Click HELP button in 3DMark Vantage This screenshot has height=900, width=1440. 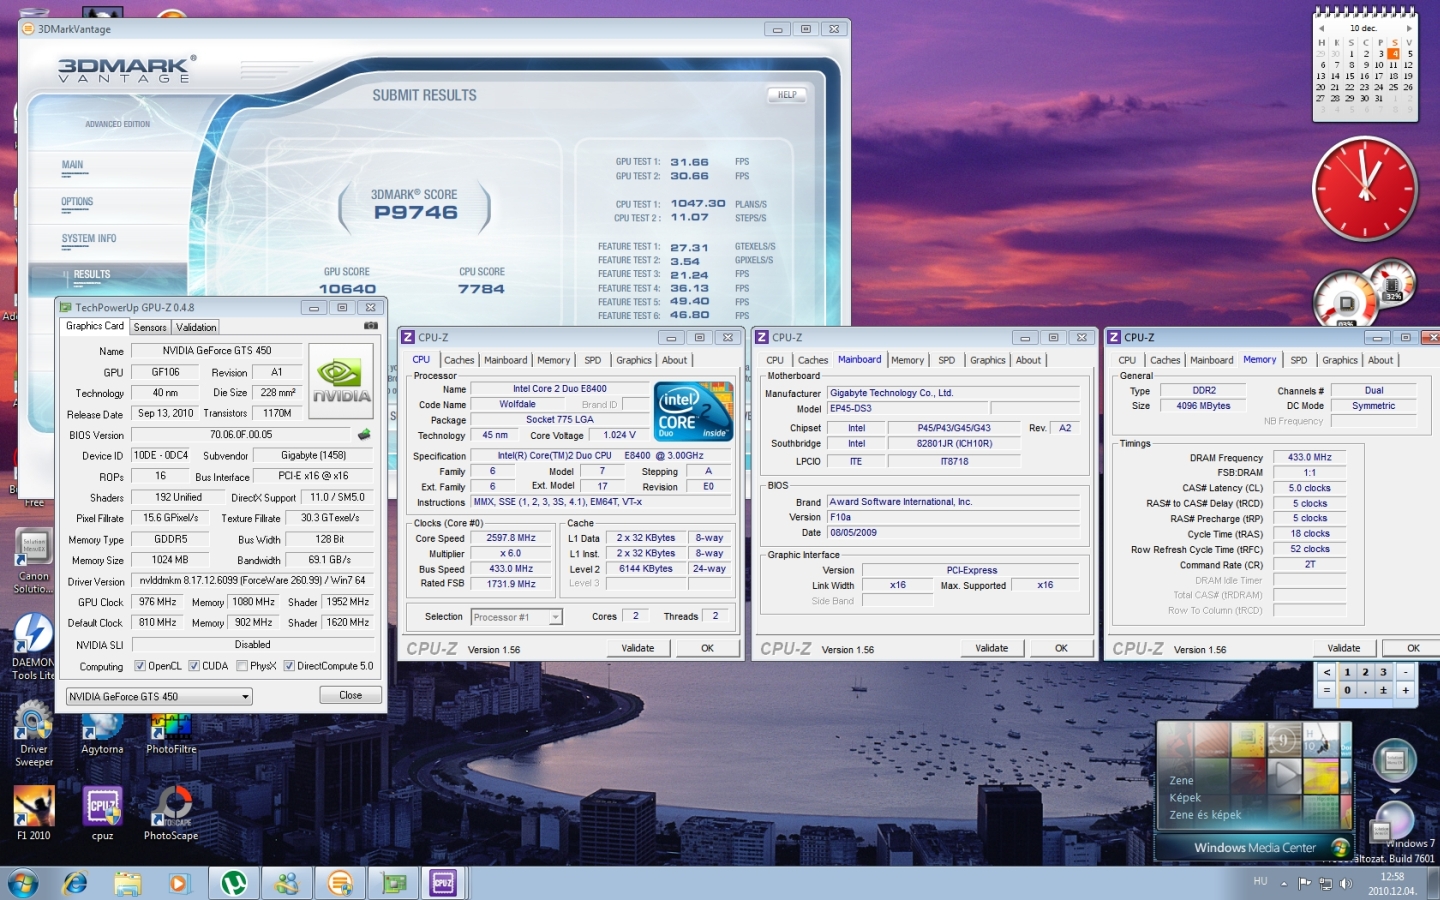pos(788,95)
